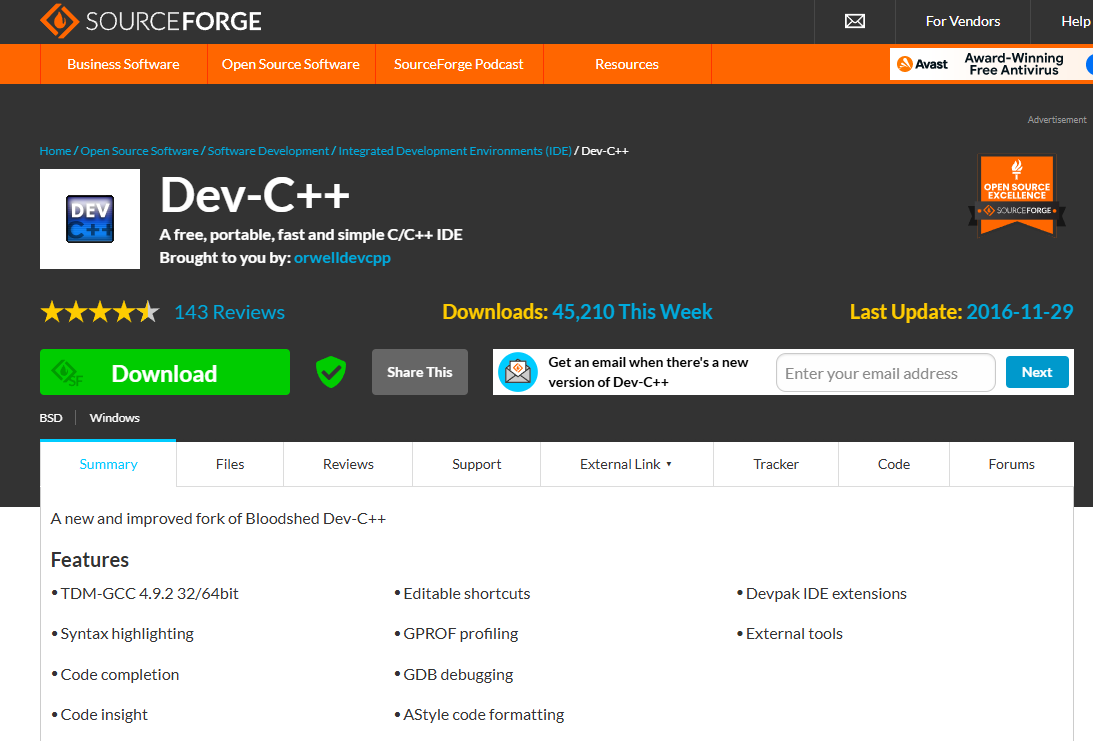Click the SourceForge logo
The height and width of the screenshot is (741, 1093).
(151, 21)
